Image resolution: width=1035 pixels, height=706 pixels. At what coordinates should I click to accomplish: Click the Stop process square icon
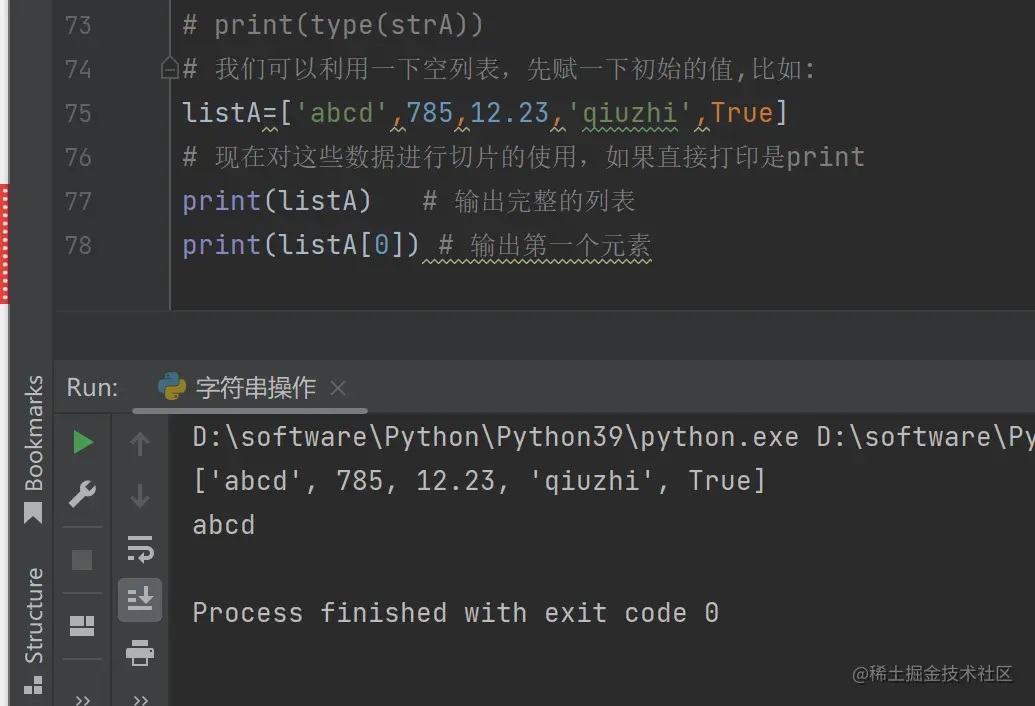coord(82,560)
